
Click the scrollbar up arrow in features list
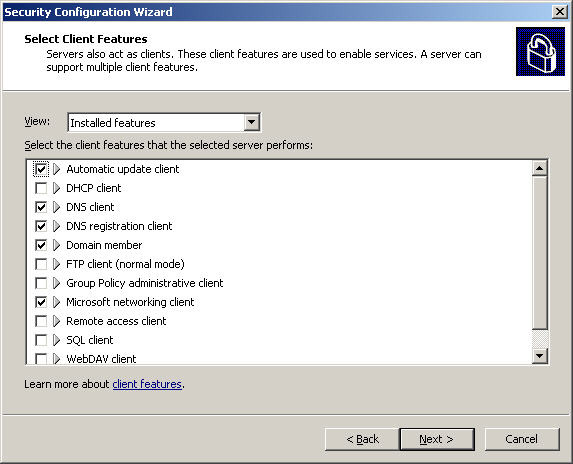[x=539, y=168]
